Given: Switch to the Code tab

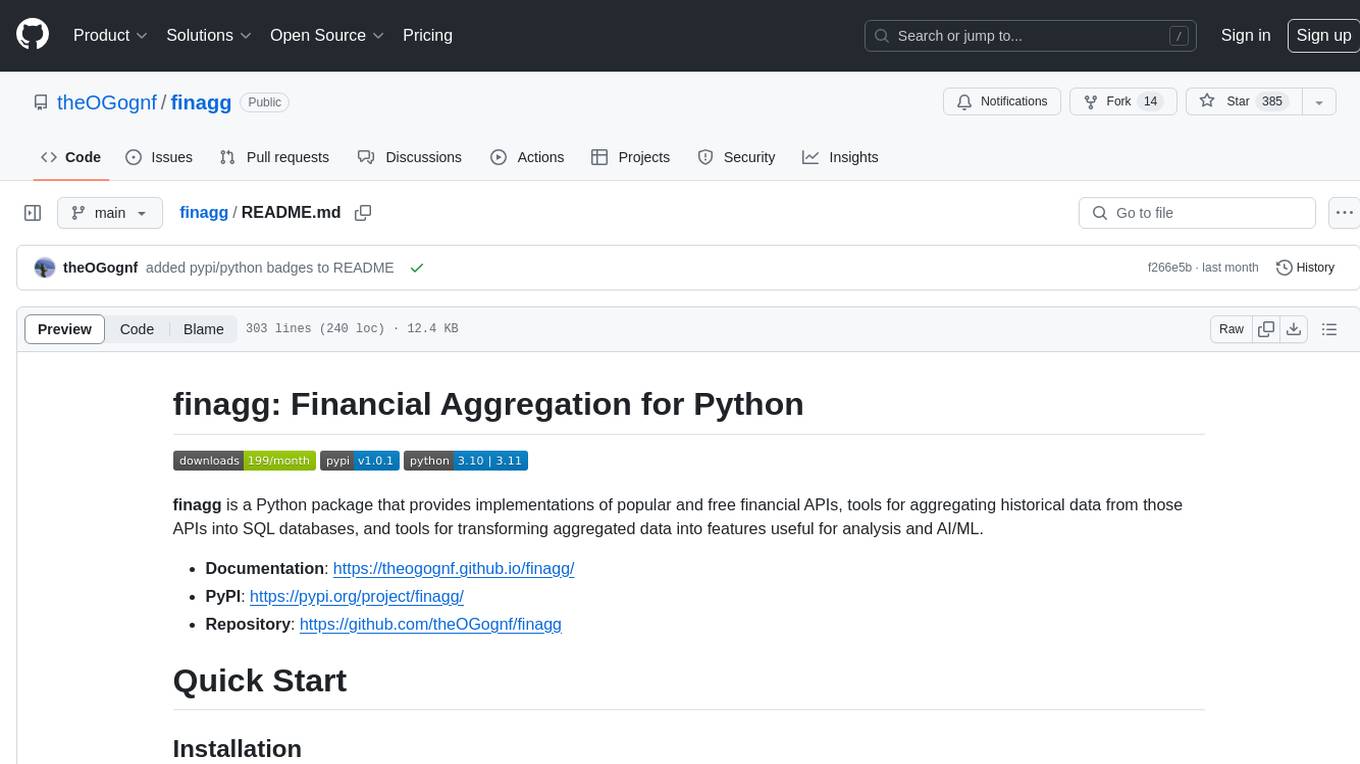Looking at the screenshot, I should coord(71,157).
